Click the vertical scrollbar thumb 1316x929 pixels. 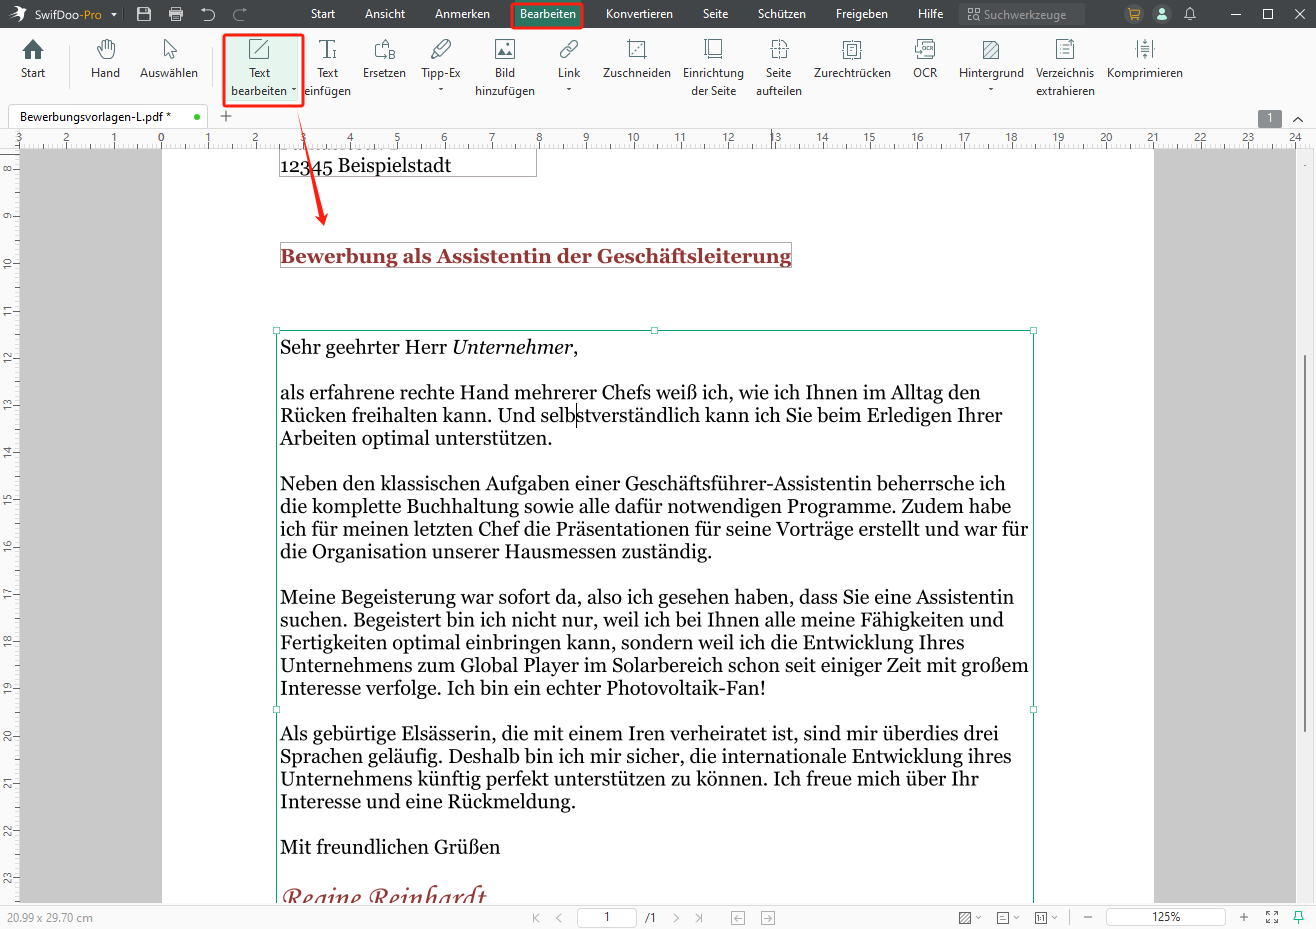[x=1305, y=543]
